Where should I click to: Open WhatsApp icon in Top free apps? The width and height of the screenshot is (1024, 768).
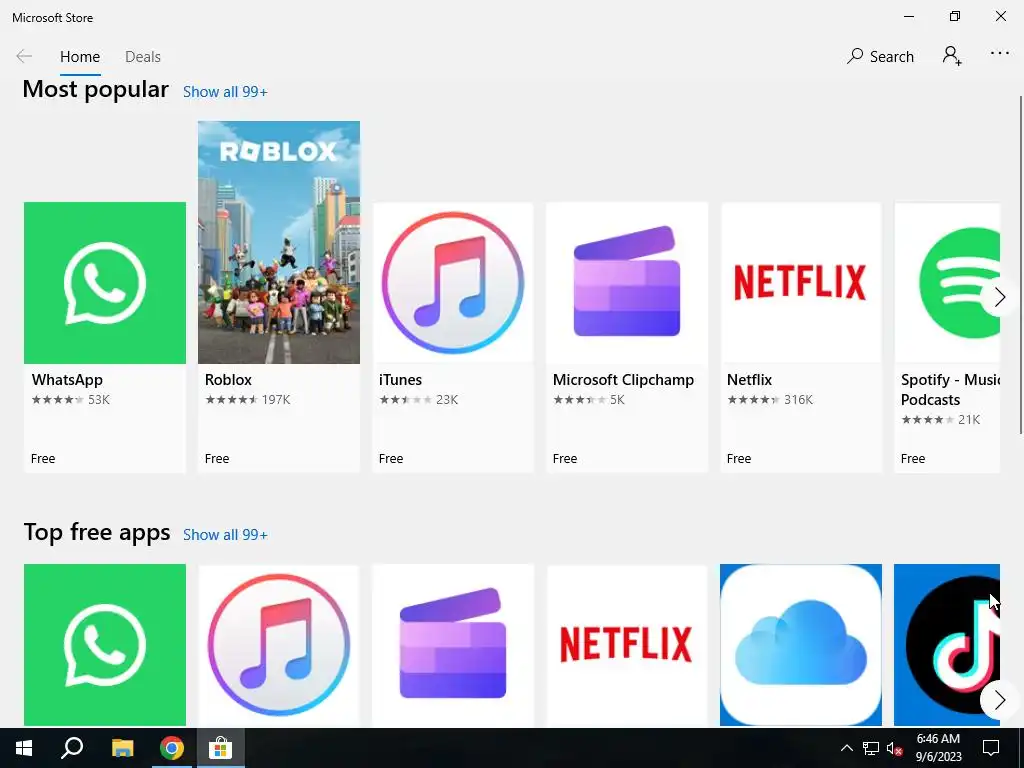point(104,645)
